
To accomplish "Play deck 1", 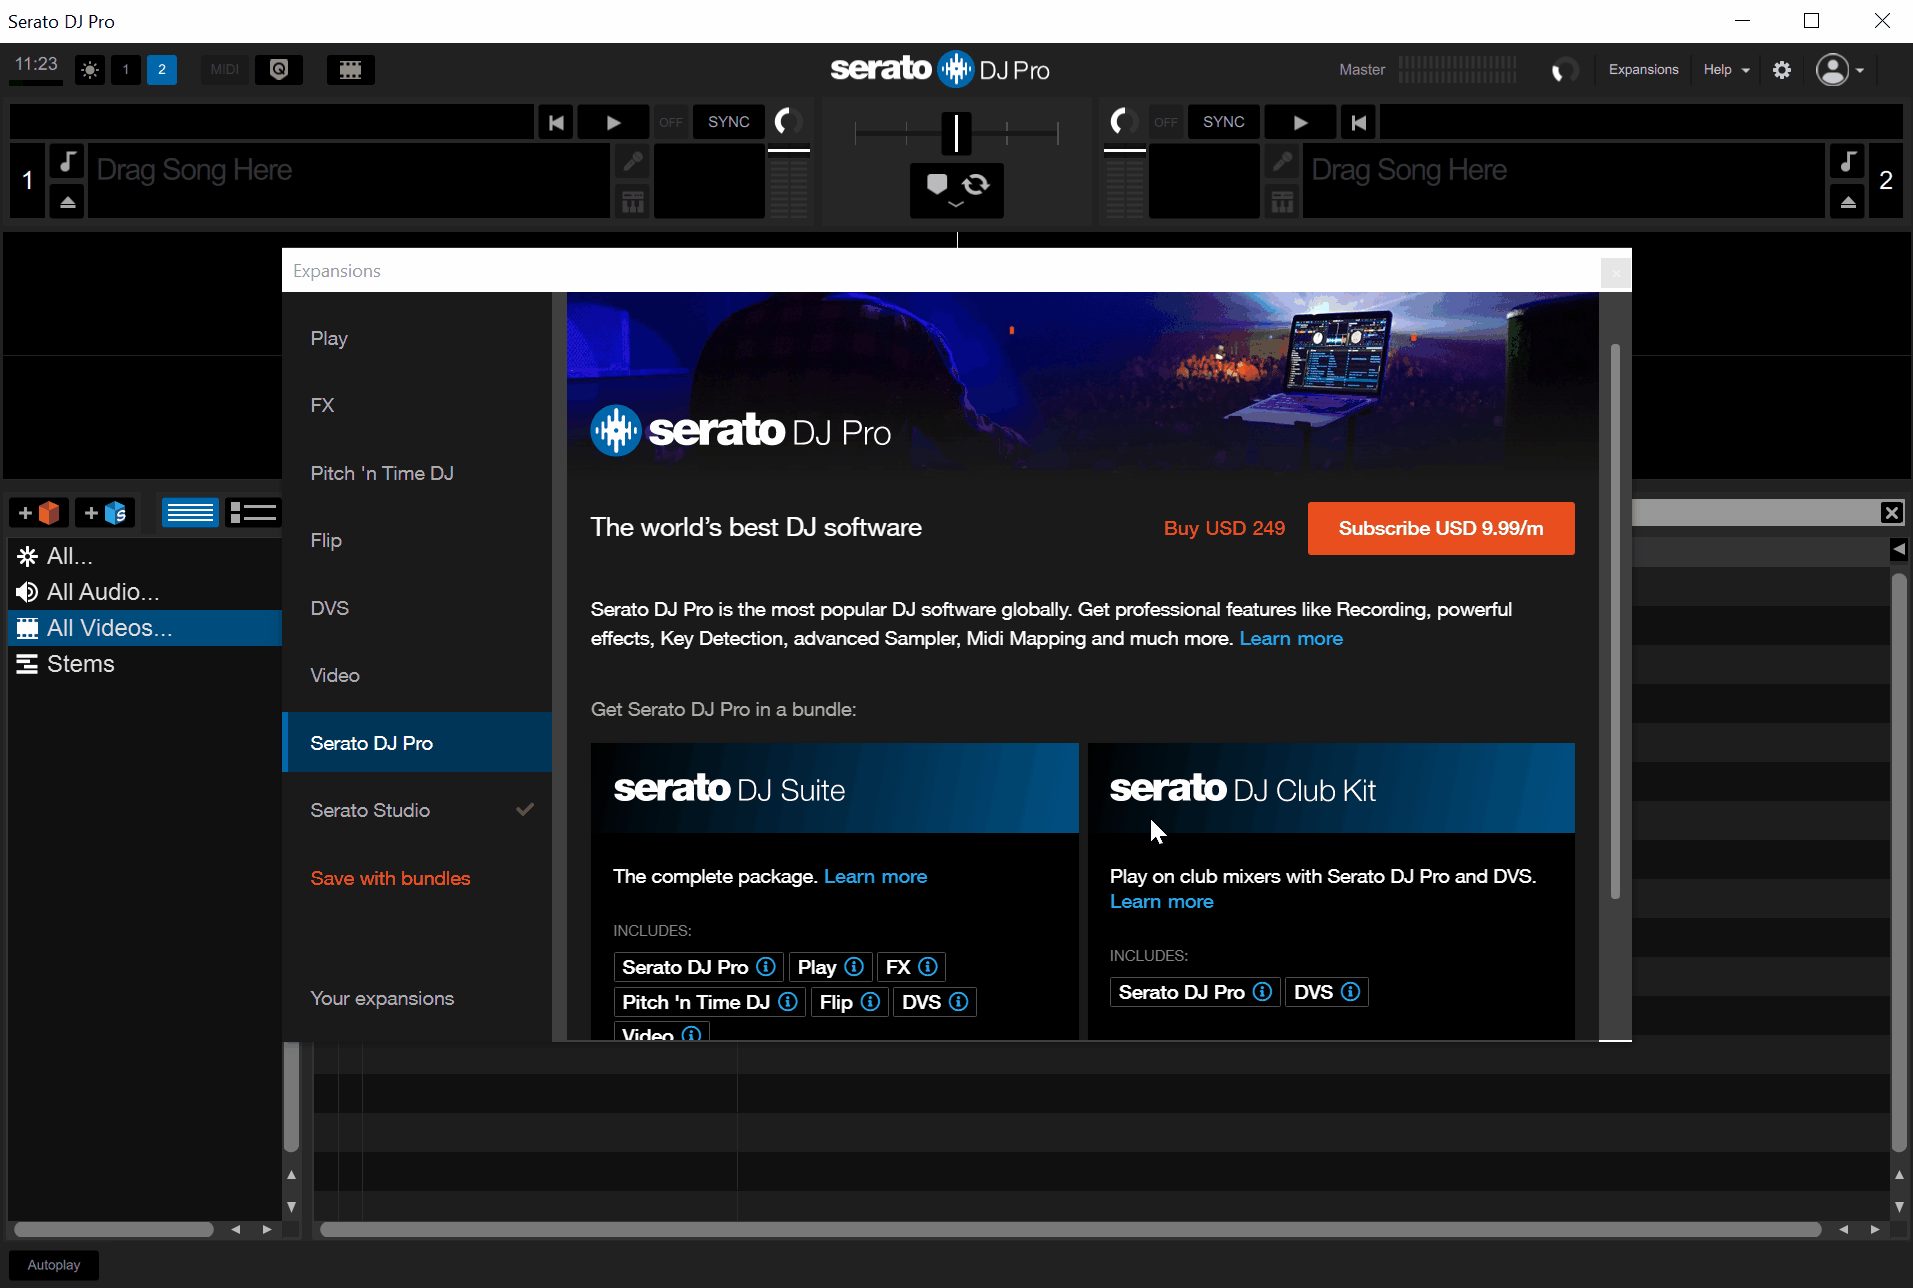I will pyautogui.click(x=613, y=122).
